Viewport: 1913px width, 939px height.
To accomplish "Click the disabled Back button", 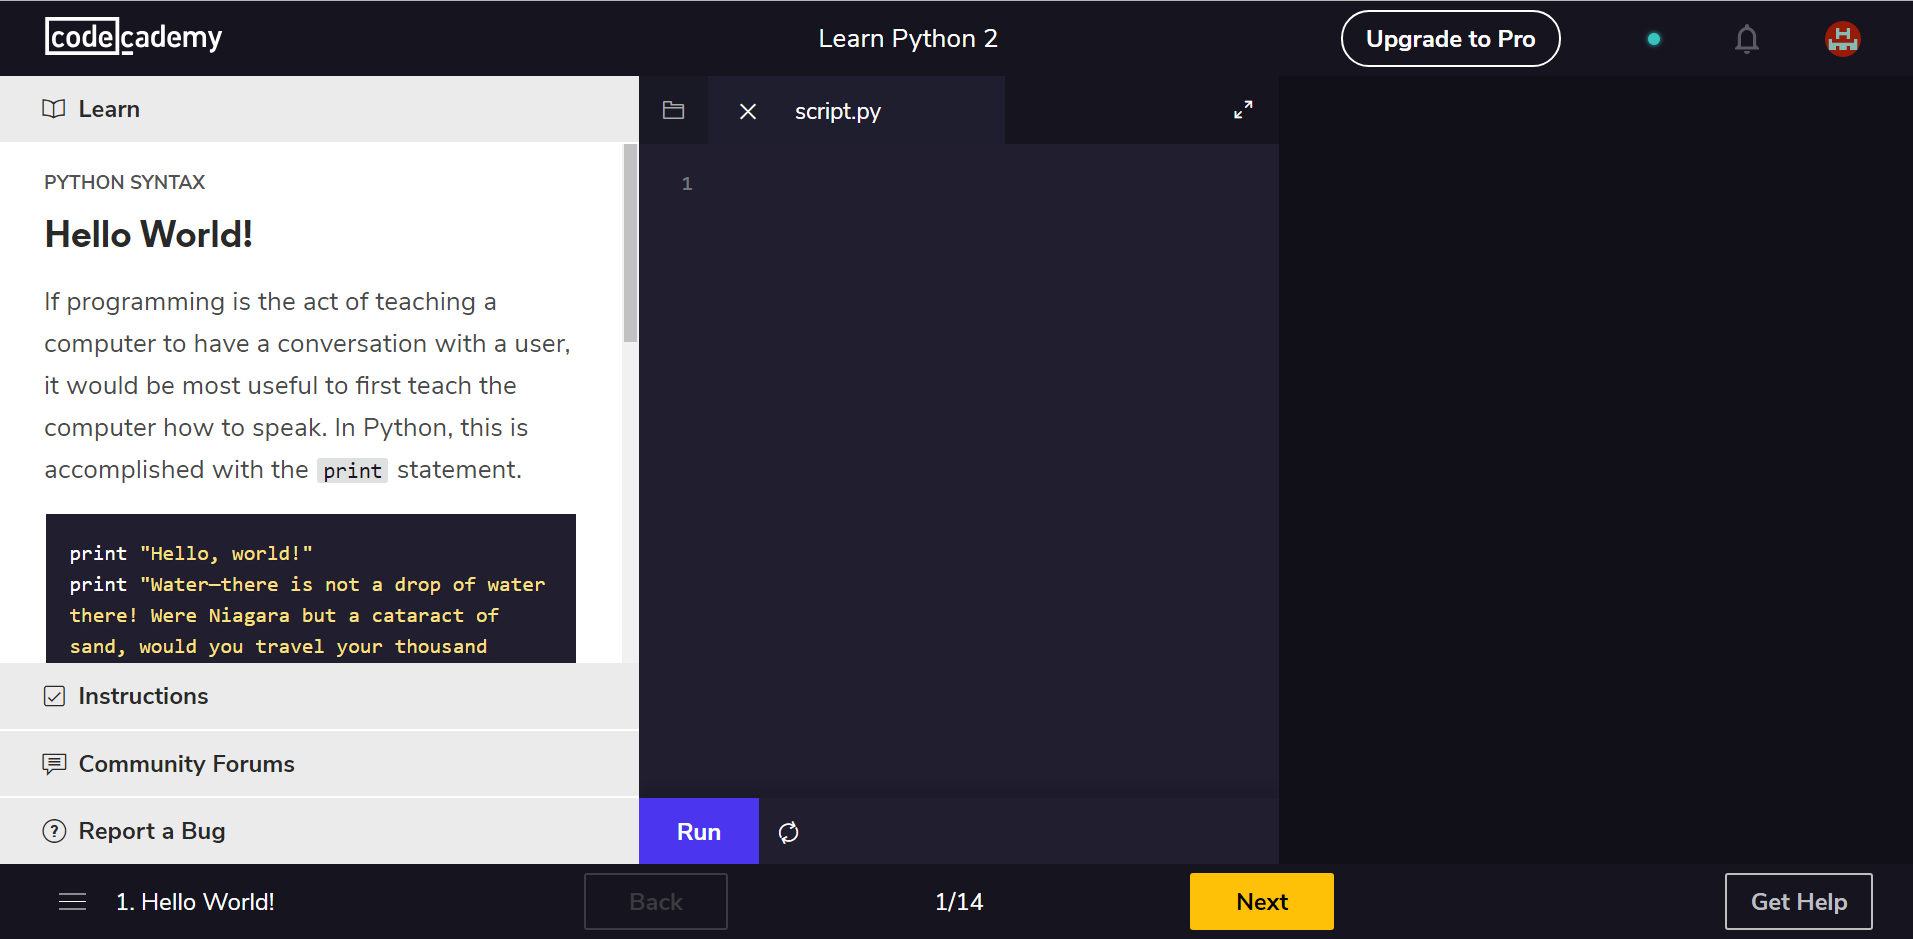I will click(x=656, y=901).
